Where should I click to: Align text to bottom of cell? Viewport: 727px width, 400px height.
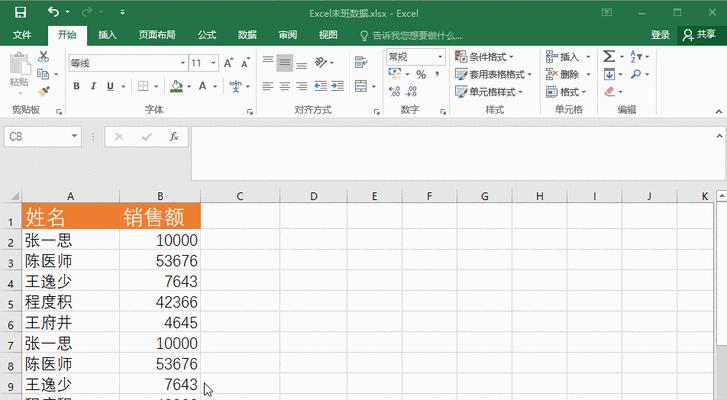[x=302, y=63]
